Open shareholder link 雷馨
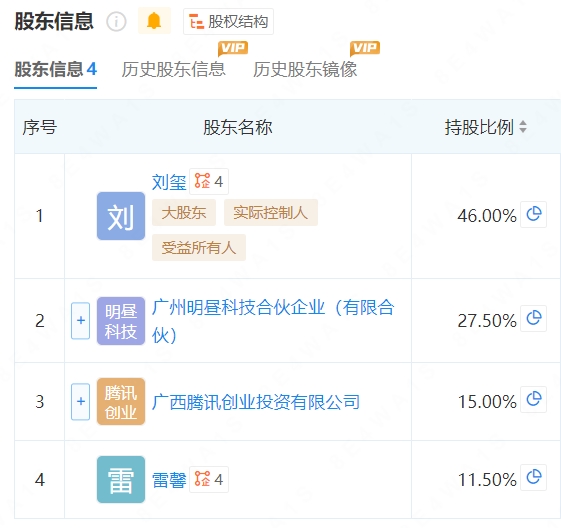This screenshot has height=528, width=561. (x=169, y=480)
